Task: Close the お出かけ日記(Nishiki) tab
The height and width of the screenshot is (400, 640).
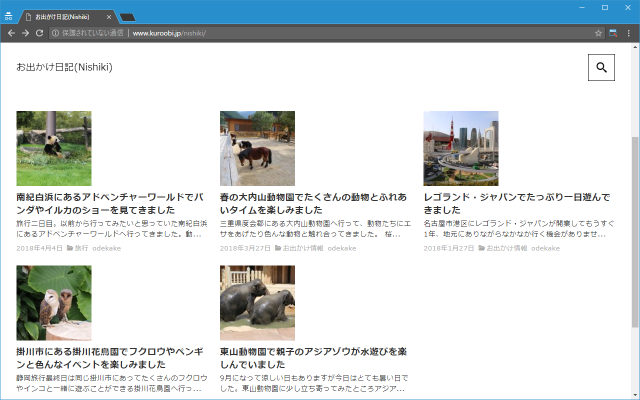Action: point(108,17)
